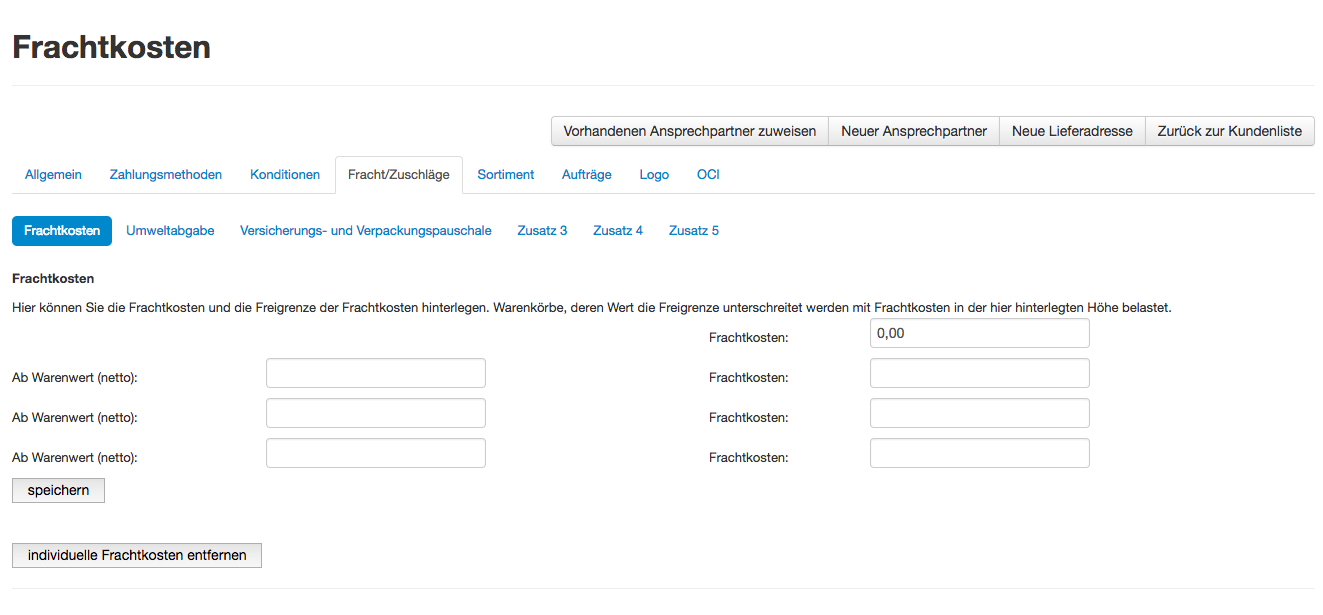Click 'Vorhandenen Ansprechpartner zuweisen' button
Image resolution: width=1323 pixels, height=615 pixels.
[689, 131]
